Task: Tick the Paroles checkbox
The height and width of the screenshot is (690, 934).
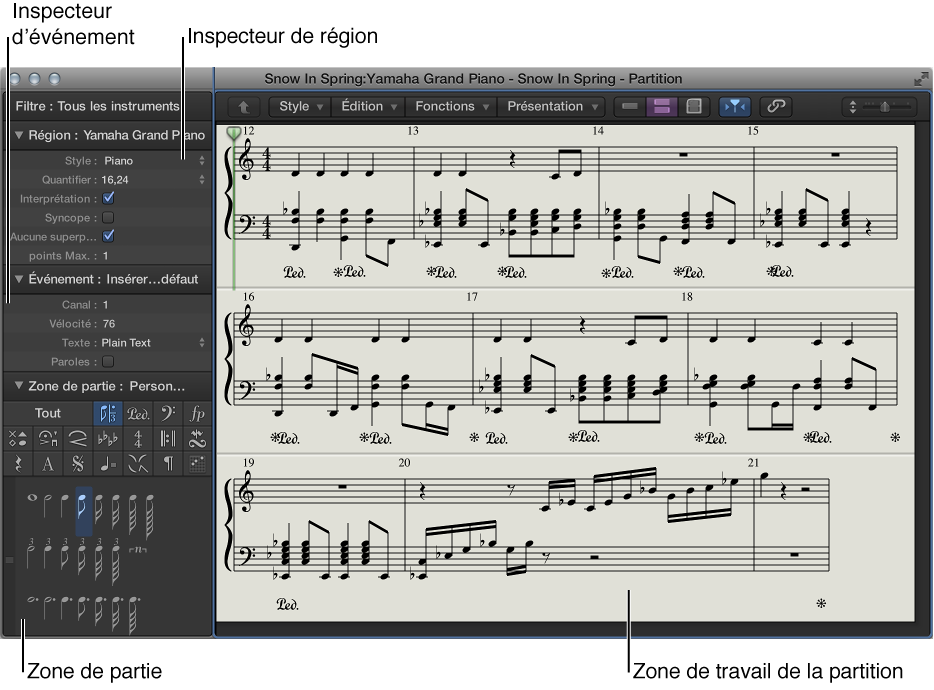Action: pyautogui.click(x=109, y=361)
